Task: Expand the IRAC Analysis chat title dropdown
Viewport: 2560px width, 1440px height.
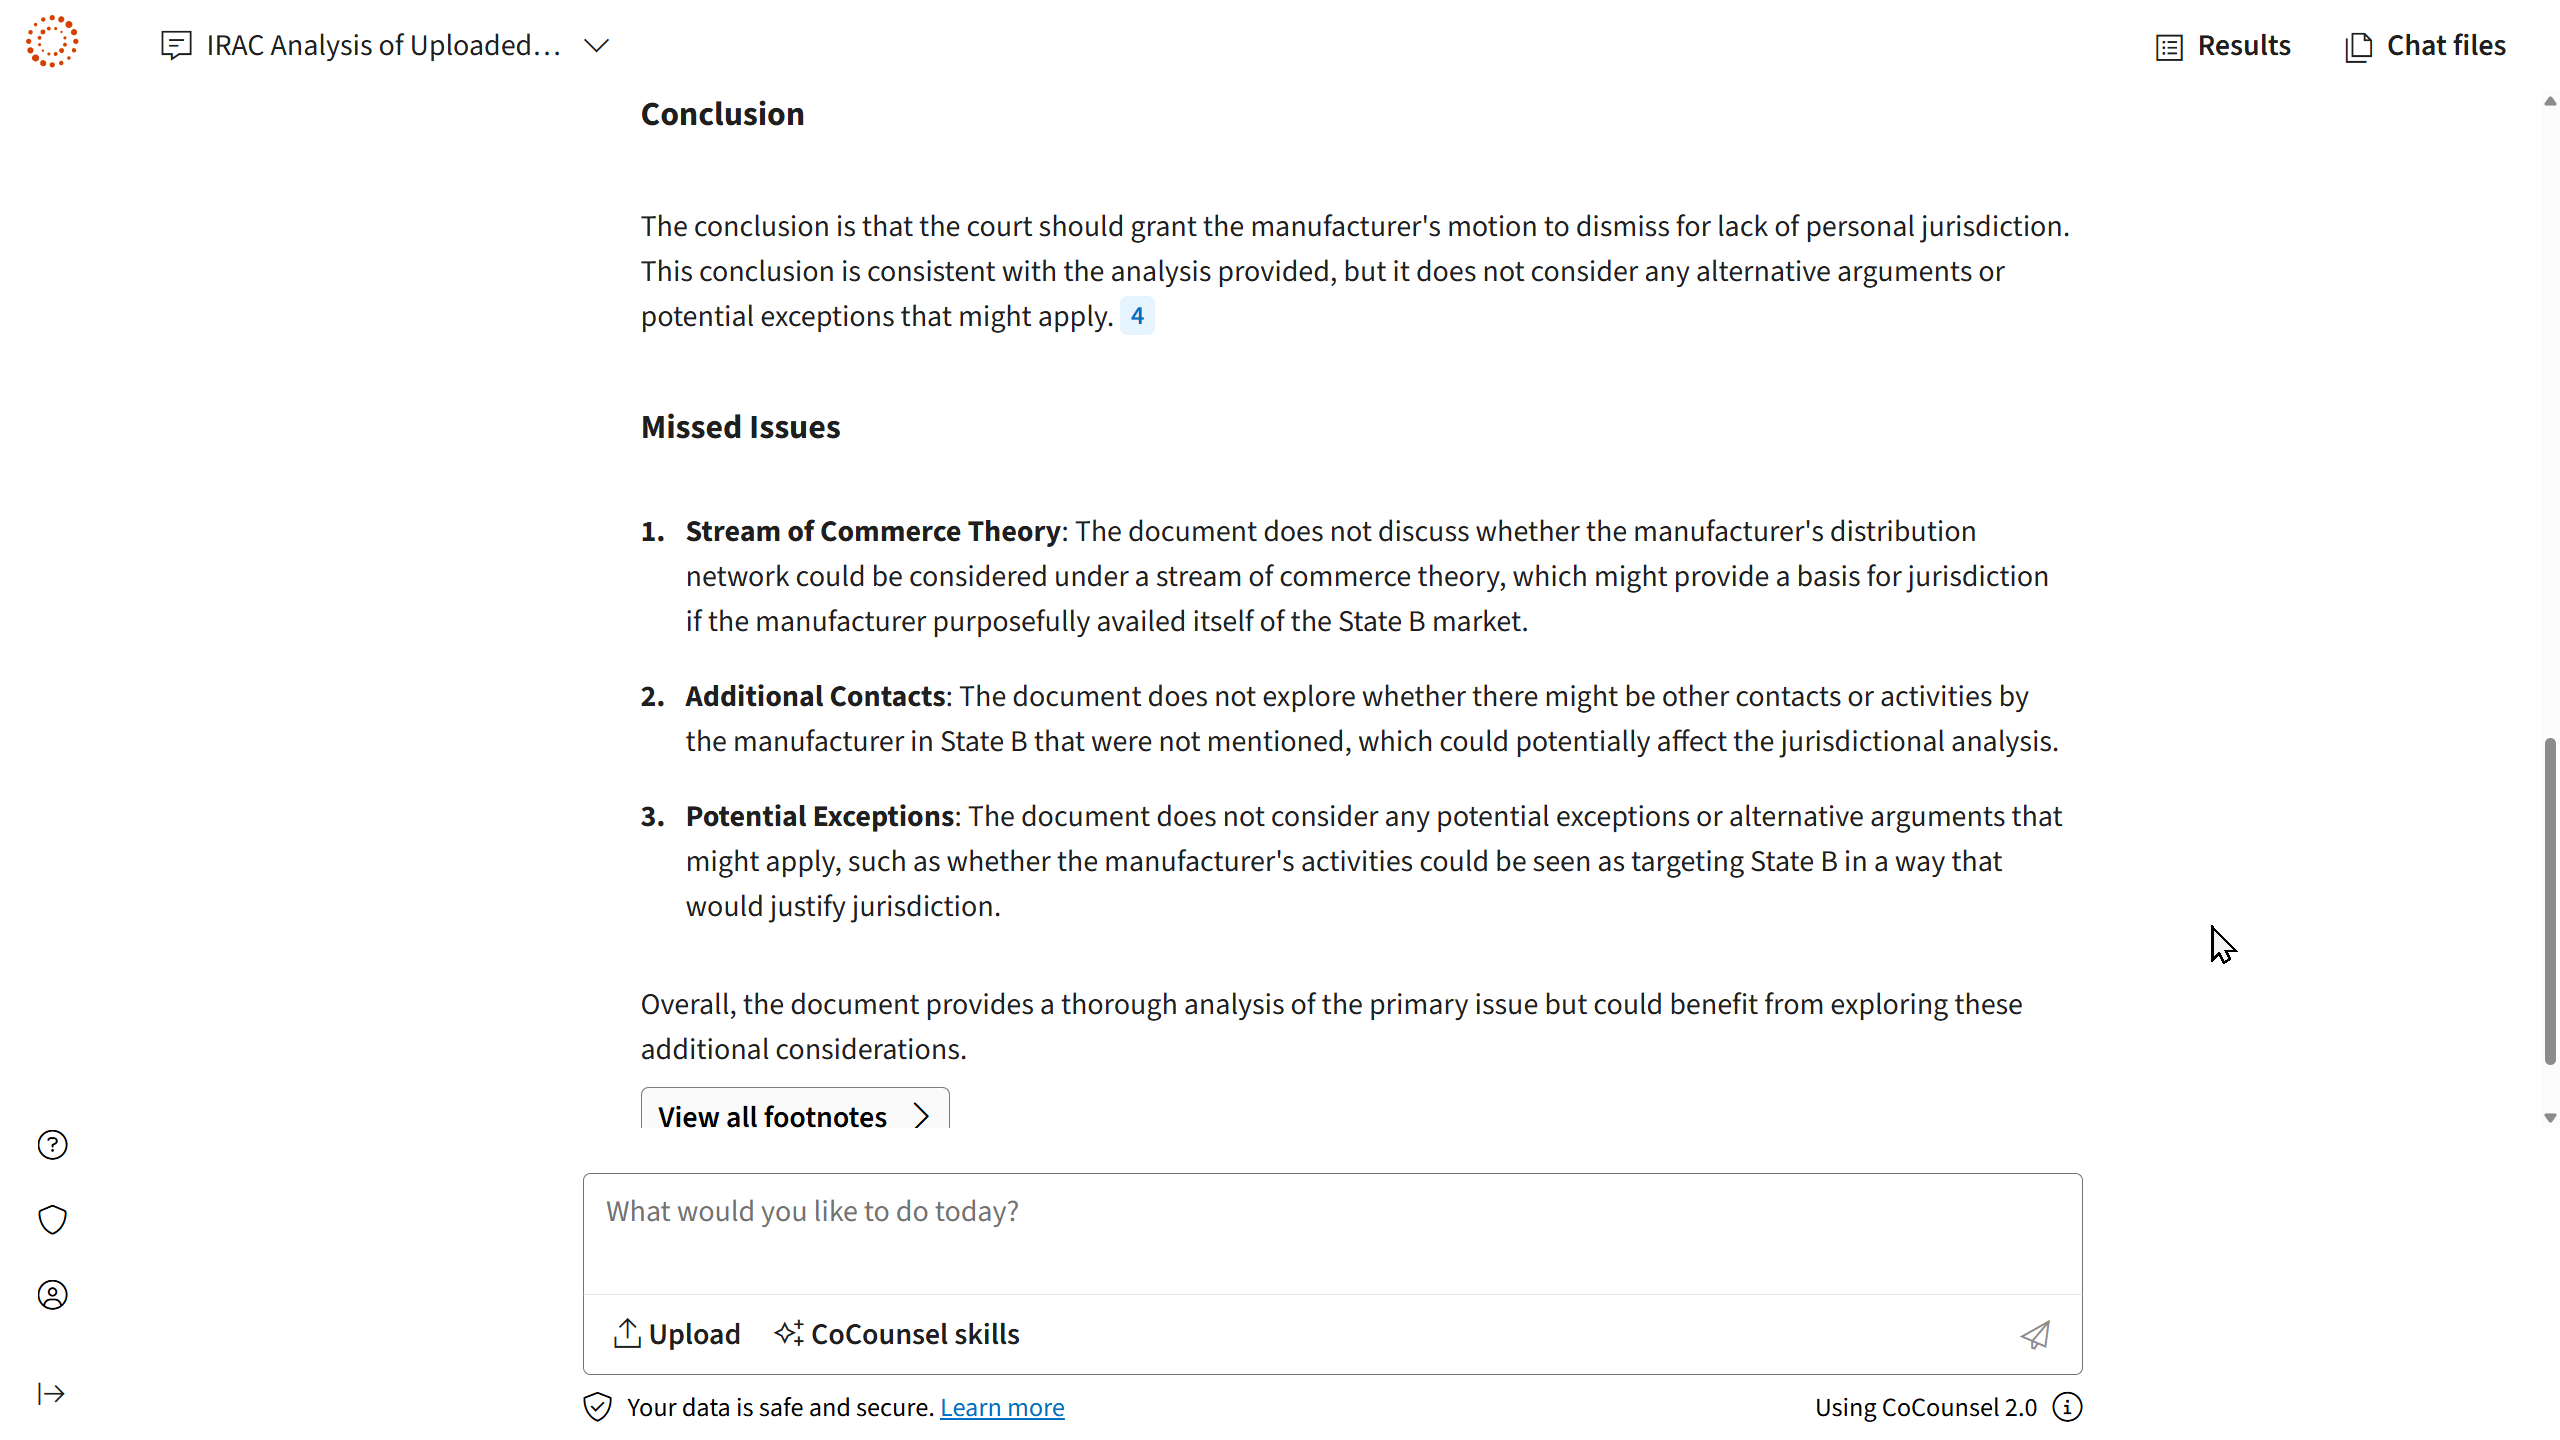Action: pos(597,46)
